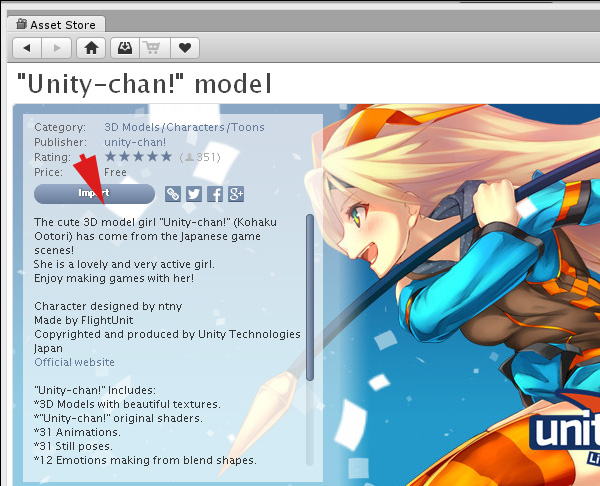Click "*3D Models with beautiful textures." line
This screenshot has width=600, height=486.
pyautogui.click(x=127, y=404)
